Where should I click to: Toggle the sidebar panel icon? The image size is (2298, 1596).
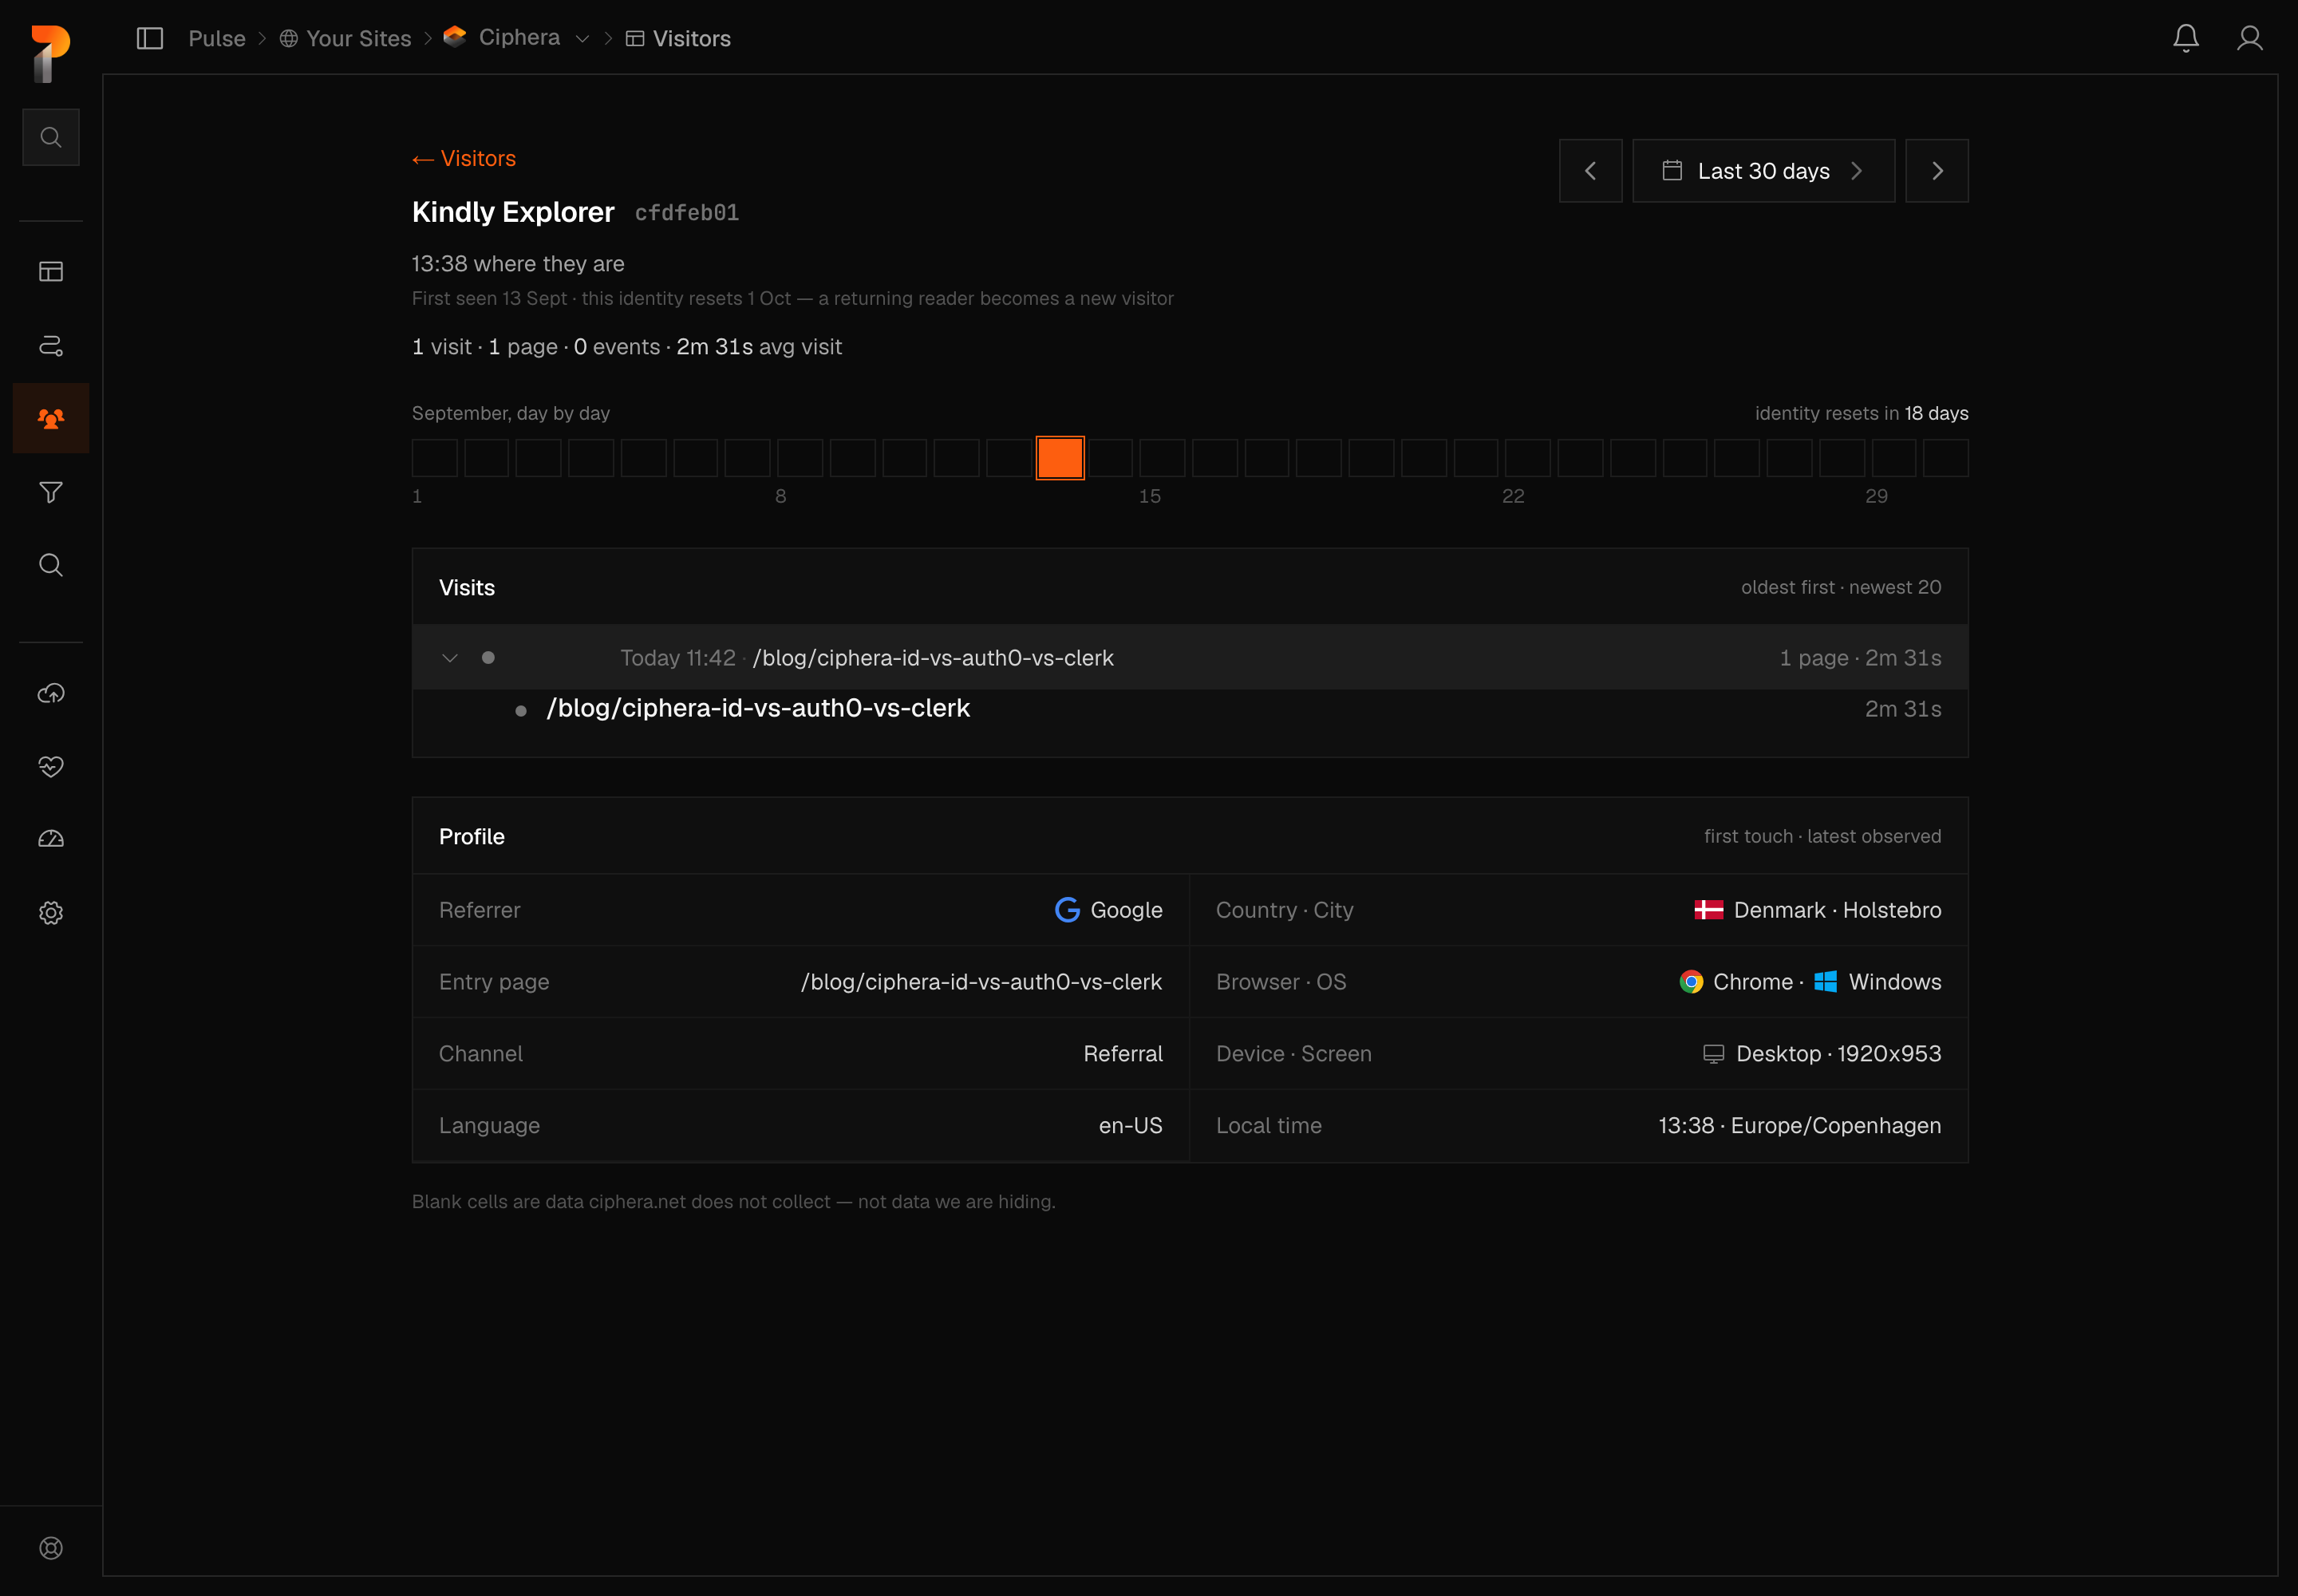(x=150, y=38)
